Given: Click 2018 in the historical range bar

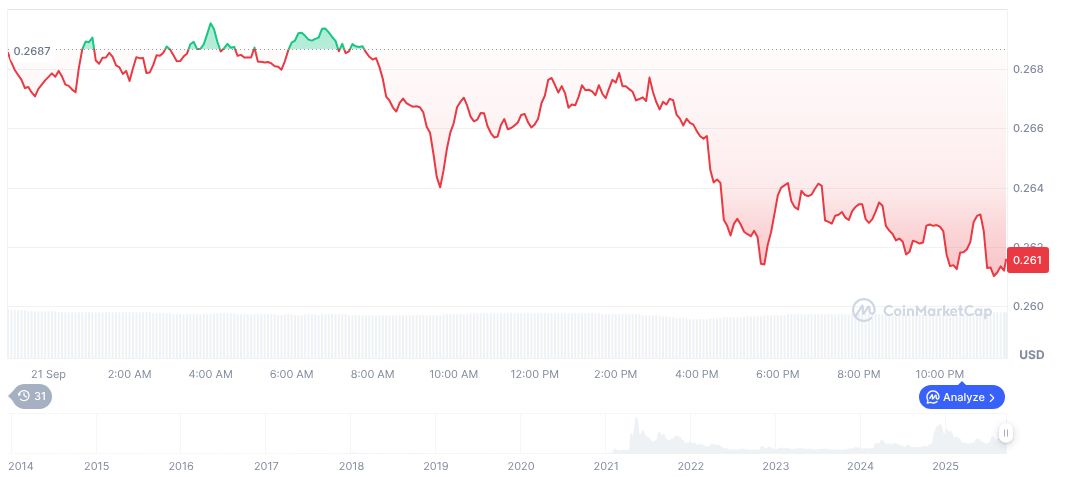Looking at the screenshot, I should 351,466.
